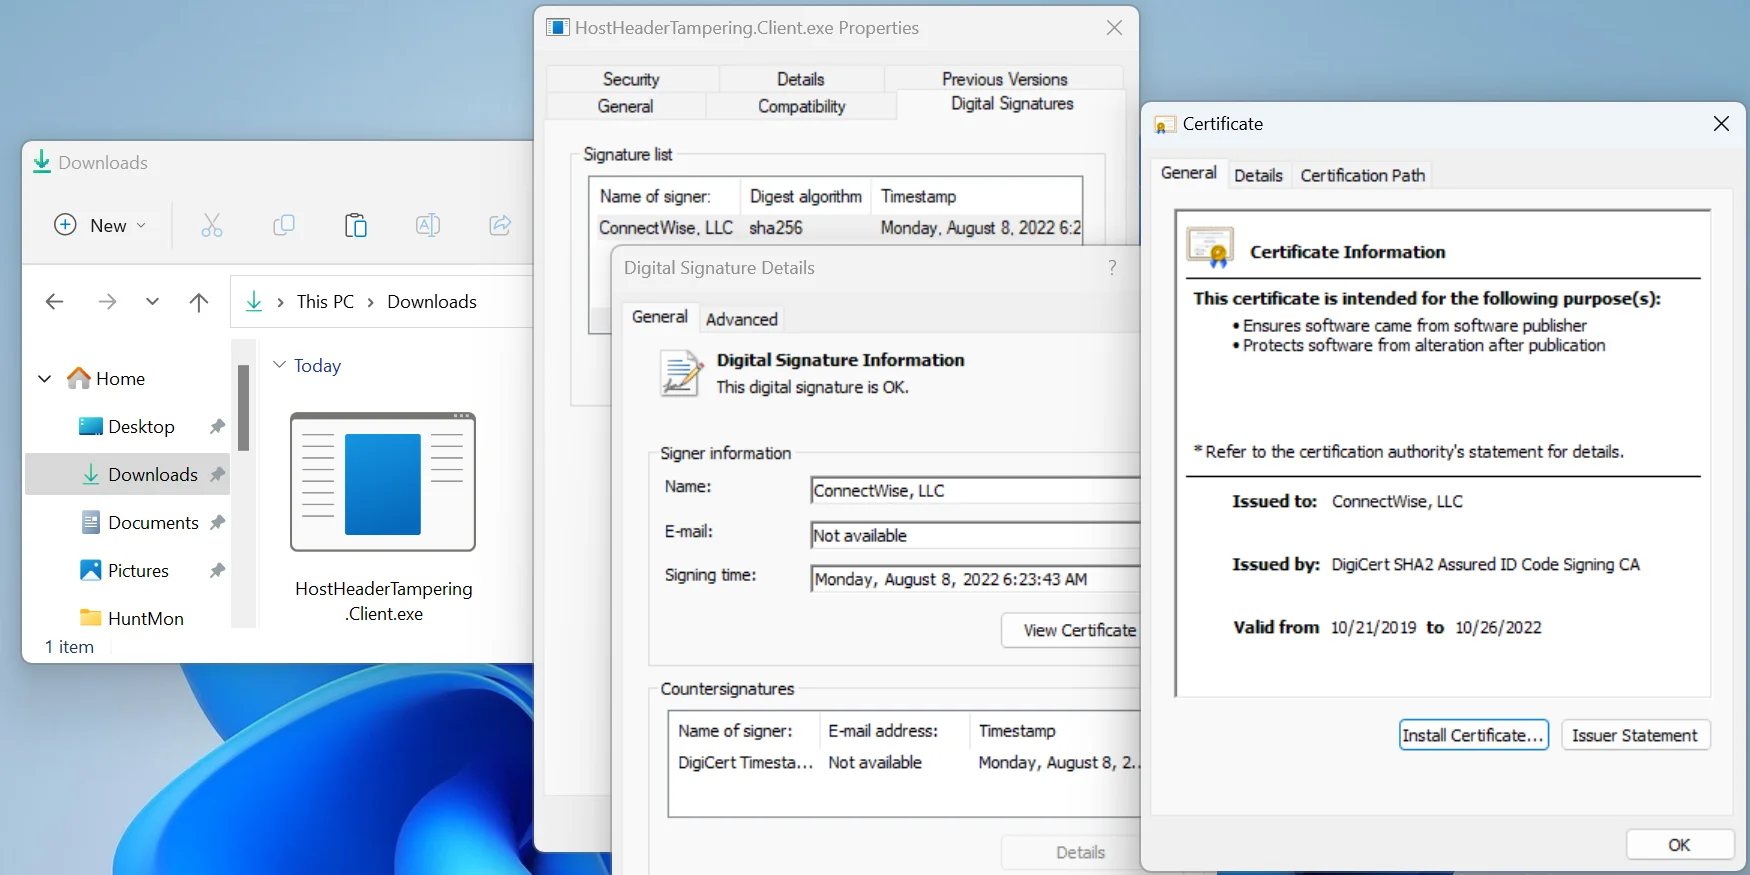This screenshot has width=1750, height=875.
Task: Click the Name of signer column header in Signature list
Action: point(665,196)
